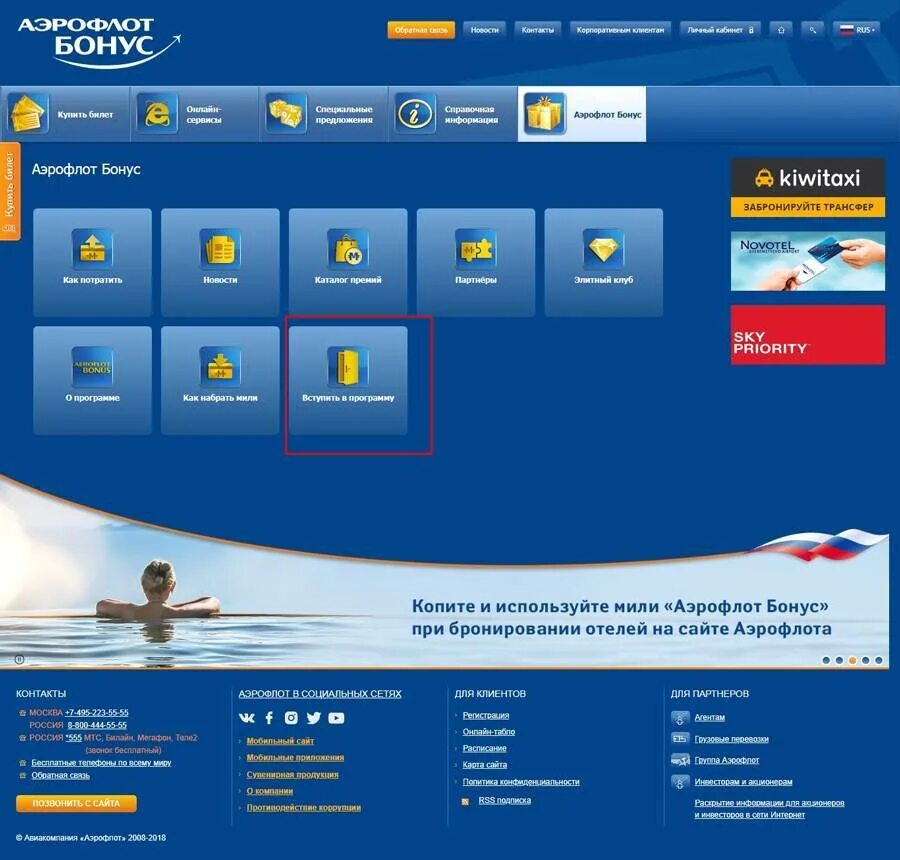This screenshot has width=900, height=860.
Task: Open the RUS language dropdown
Action: (x=856, y=30)
